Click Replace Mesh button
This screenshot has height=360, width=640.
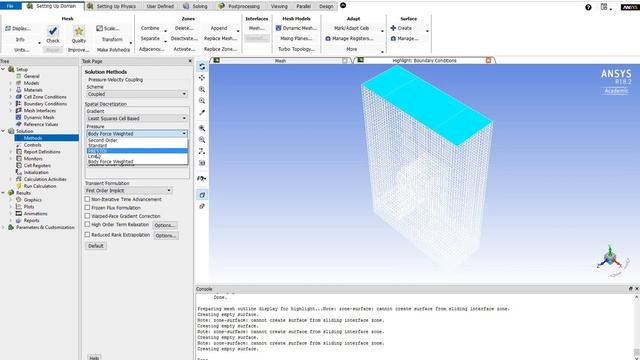point(220,38)
